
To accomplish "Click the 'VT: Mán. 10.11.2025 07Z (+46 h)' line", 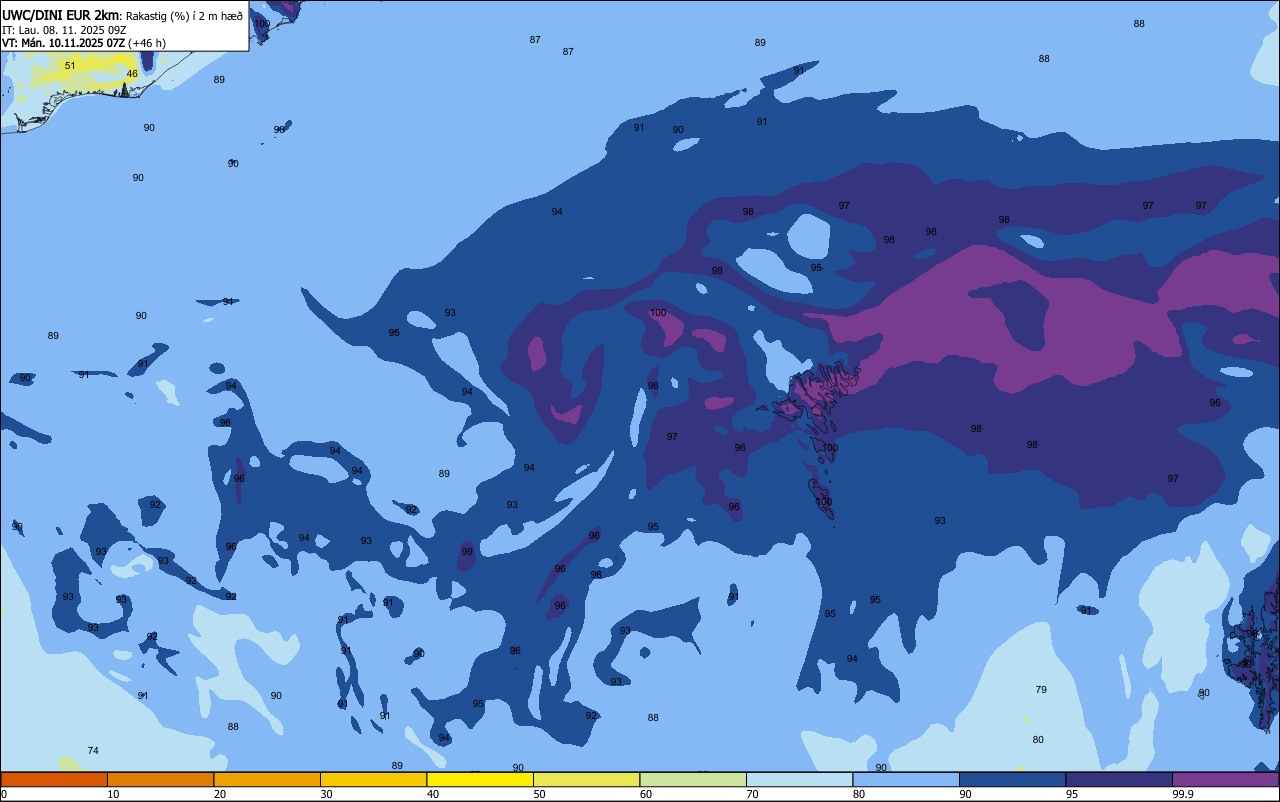I will (84, 43).
